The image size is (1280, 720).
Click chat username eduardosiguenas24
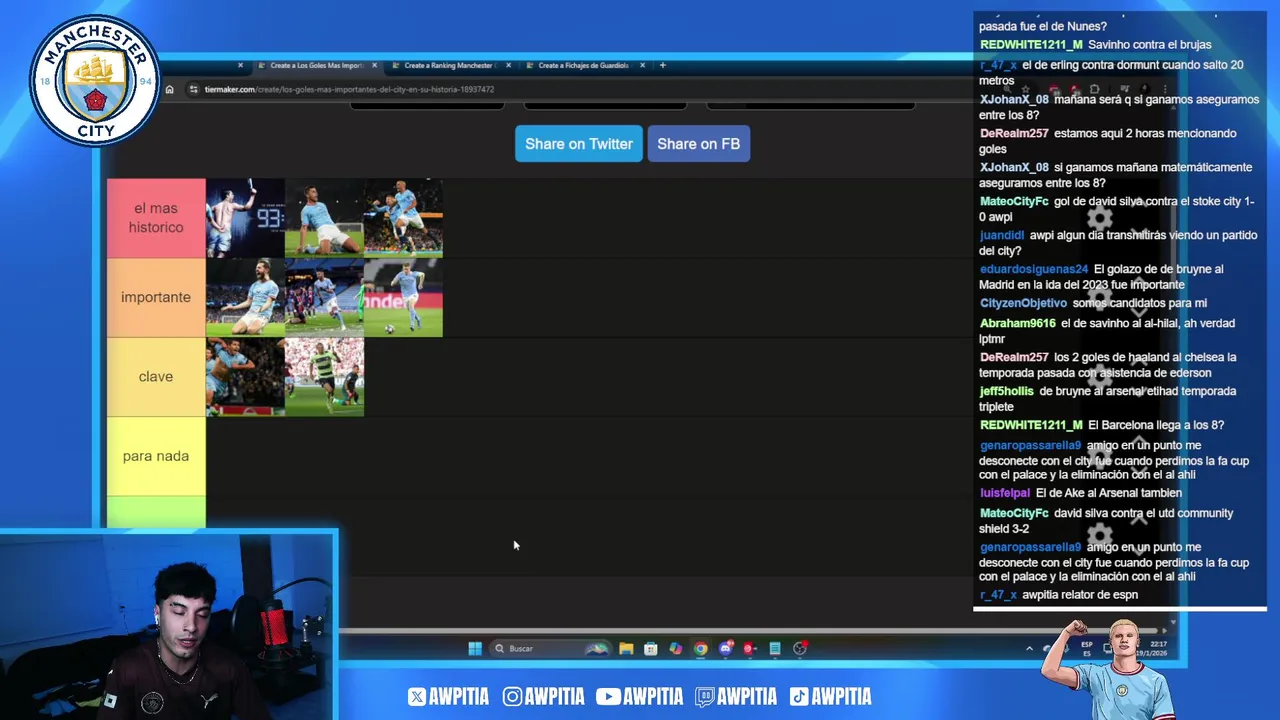point(1034,270)
